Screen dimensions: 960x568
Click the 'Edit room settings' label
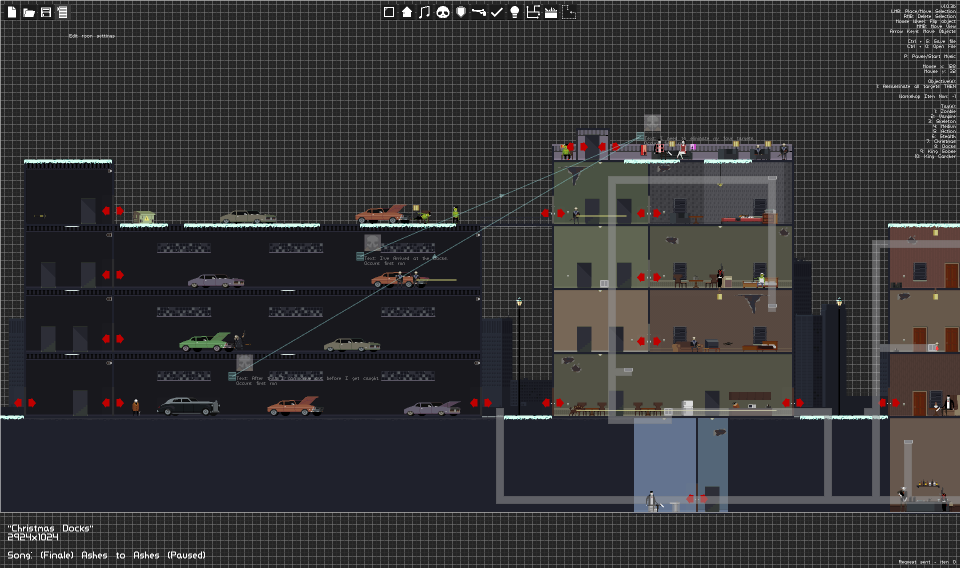click(92, 36)
